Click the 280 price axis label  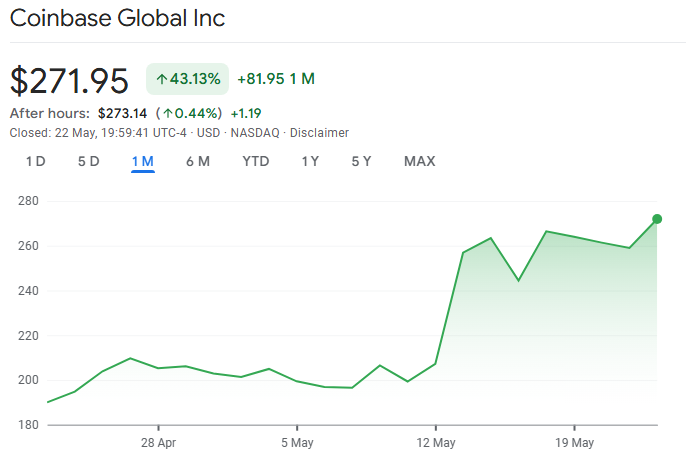click(27, 201)
